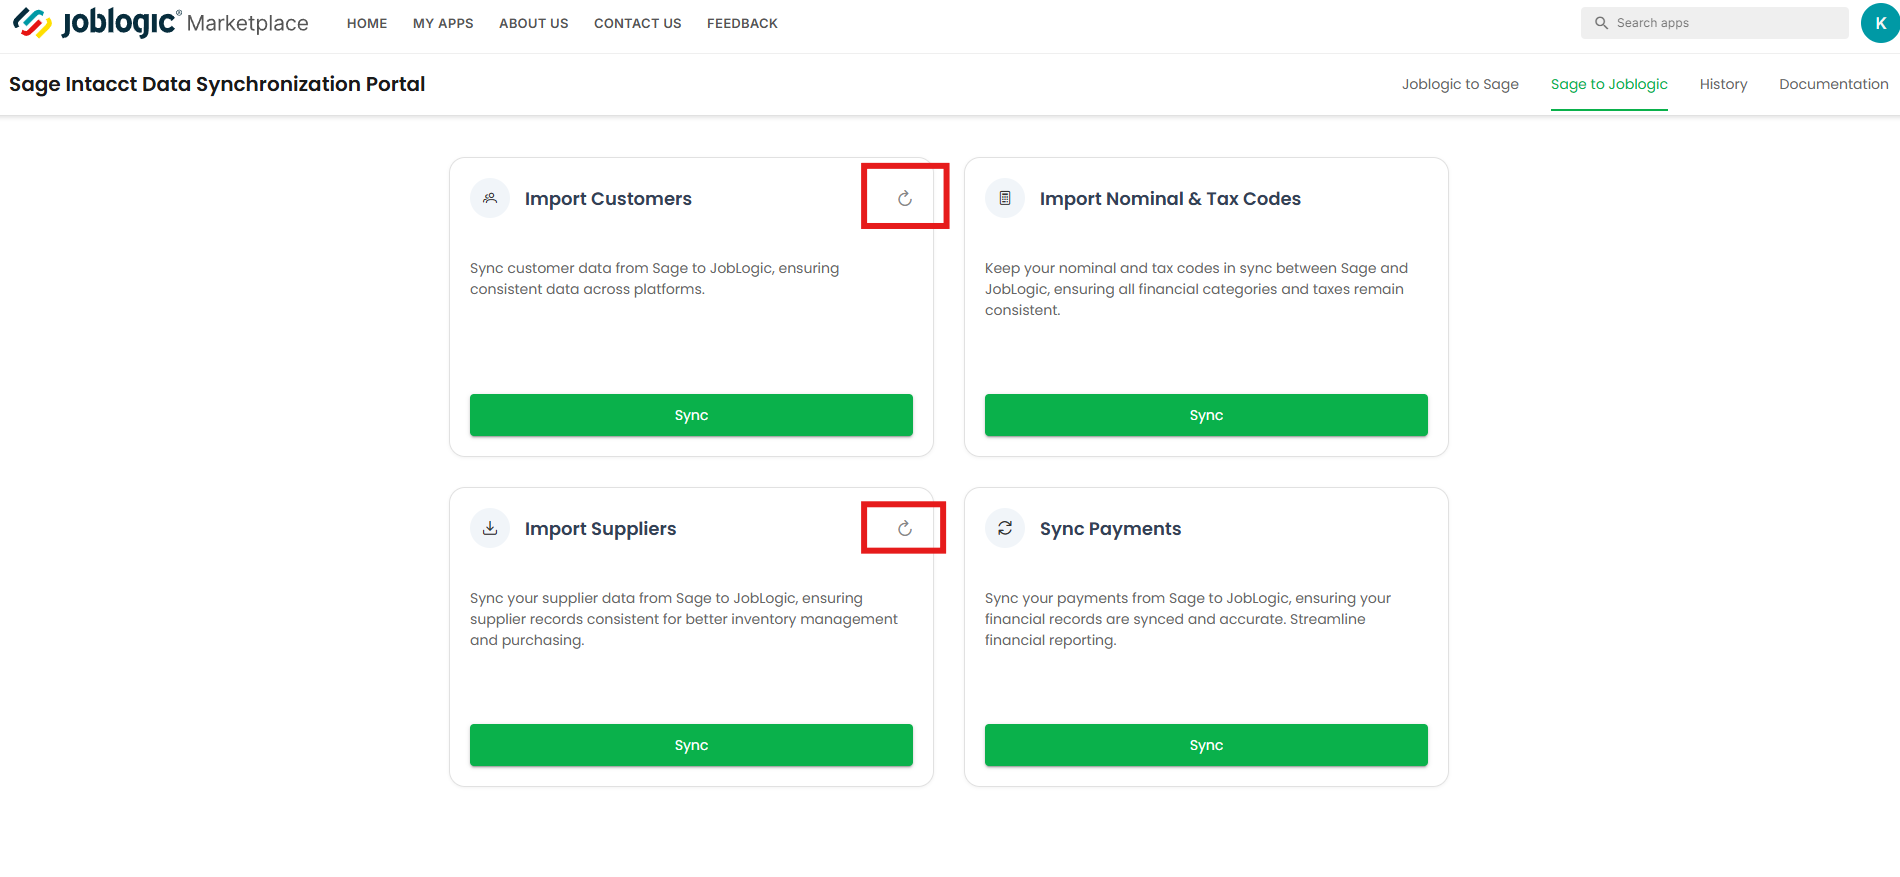Image resolution: width=1900 pixels, height=877 pixels.
Task: Open the user avatar K menu
Action: (x=1880, y=23)
